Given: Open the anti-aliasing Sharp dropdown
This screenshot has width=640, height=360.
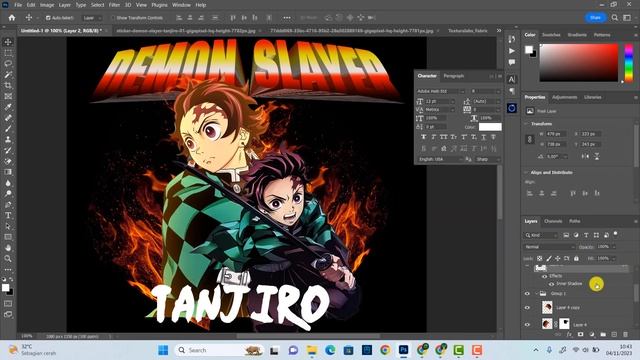Looking at the screenshot, I should point(488,159).
